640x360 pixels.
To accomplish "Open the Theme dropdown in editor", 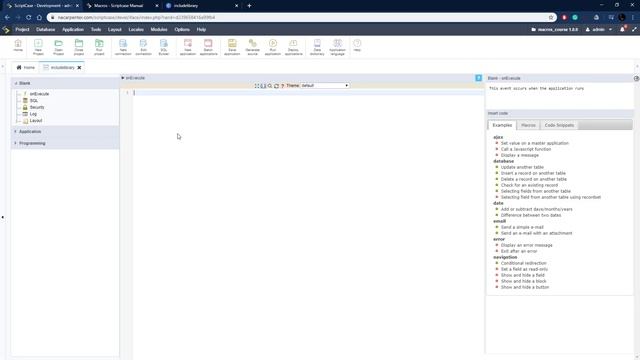I will 325,86.
